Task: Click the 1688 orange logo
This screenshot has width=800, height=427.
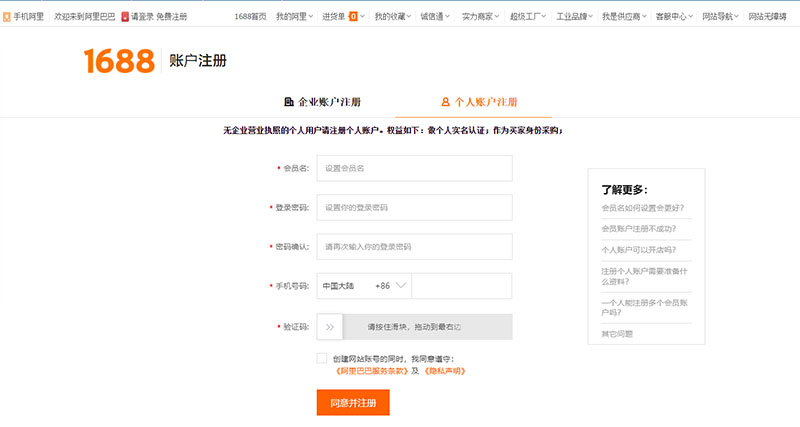Action: 119,61
